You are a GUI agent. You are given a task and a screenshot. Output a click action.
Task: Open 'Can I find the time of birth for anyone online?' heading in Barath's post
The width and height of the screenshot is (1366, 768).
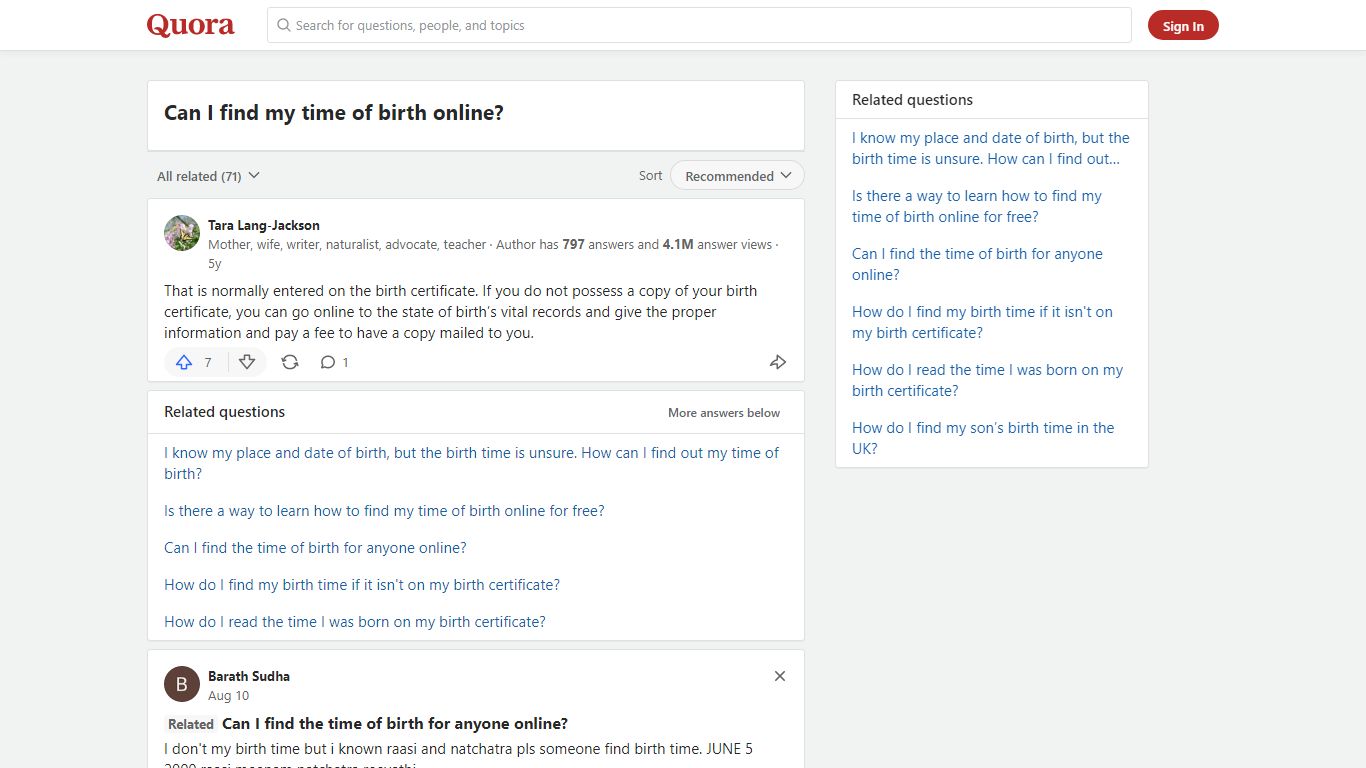tap(395, 723)
